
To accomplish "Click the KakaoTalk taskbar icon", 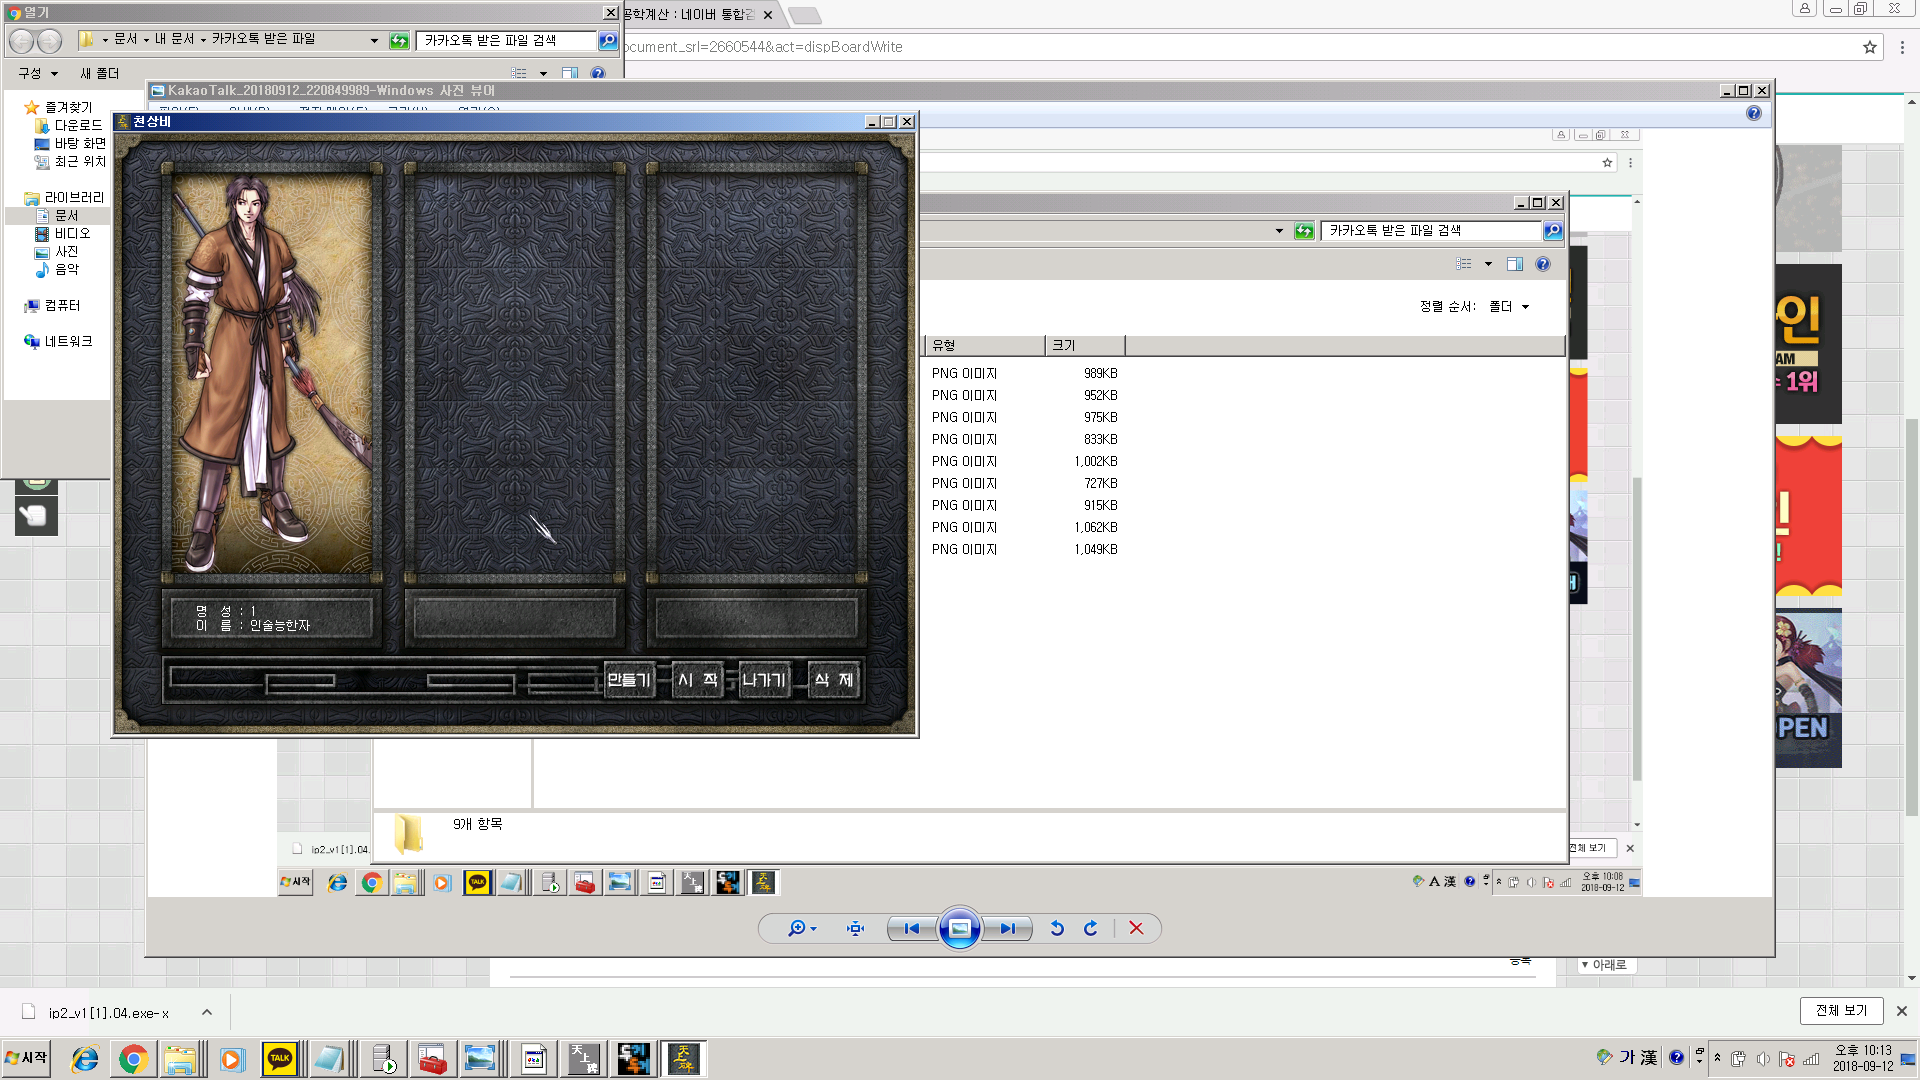I will pos(280,1058).
